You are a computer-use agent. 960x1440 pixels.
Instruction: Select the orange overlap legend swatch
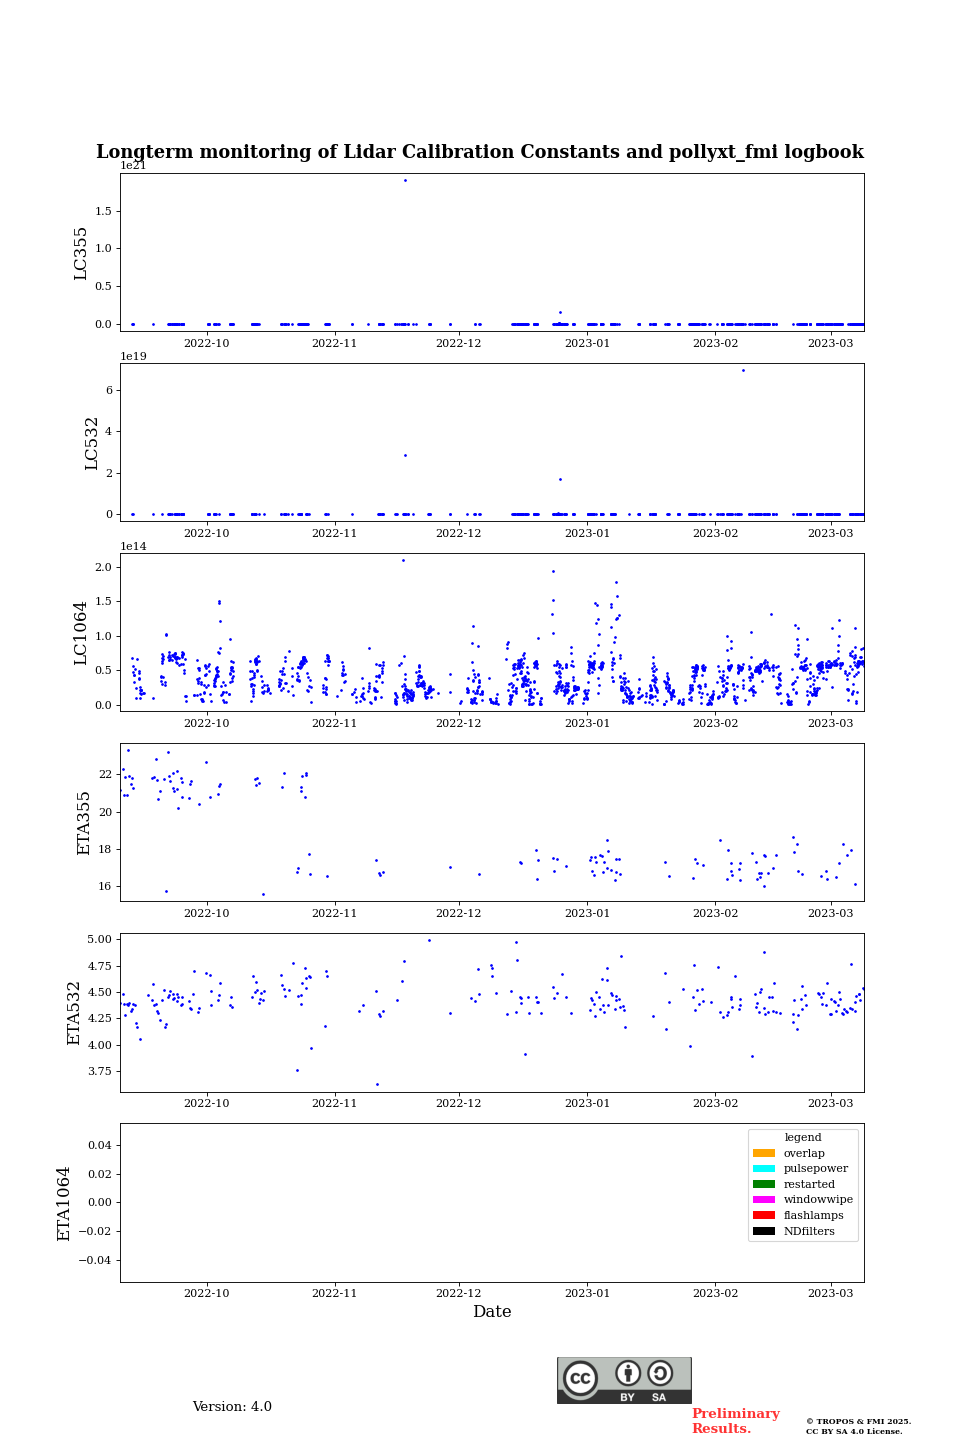tap(764, 1153)
